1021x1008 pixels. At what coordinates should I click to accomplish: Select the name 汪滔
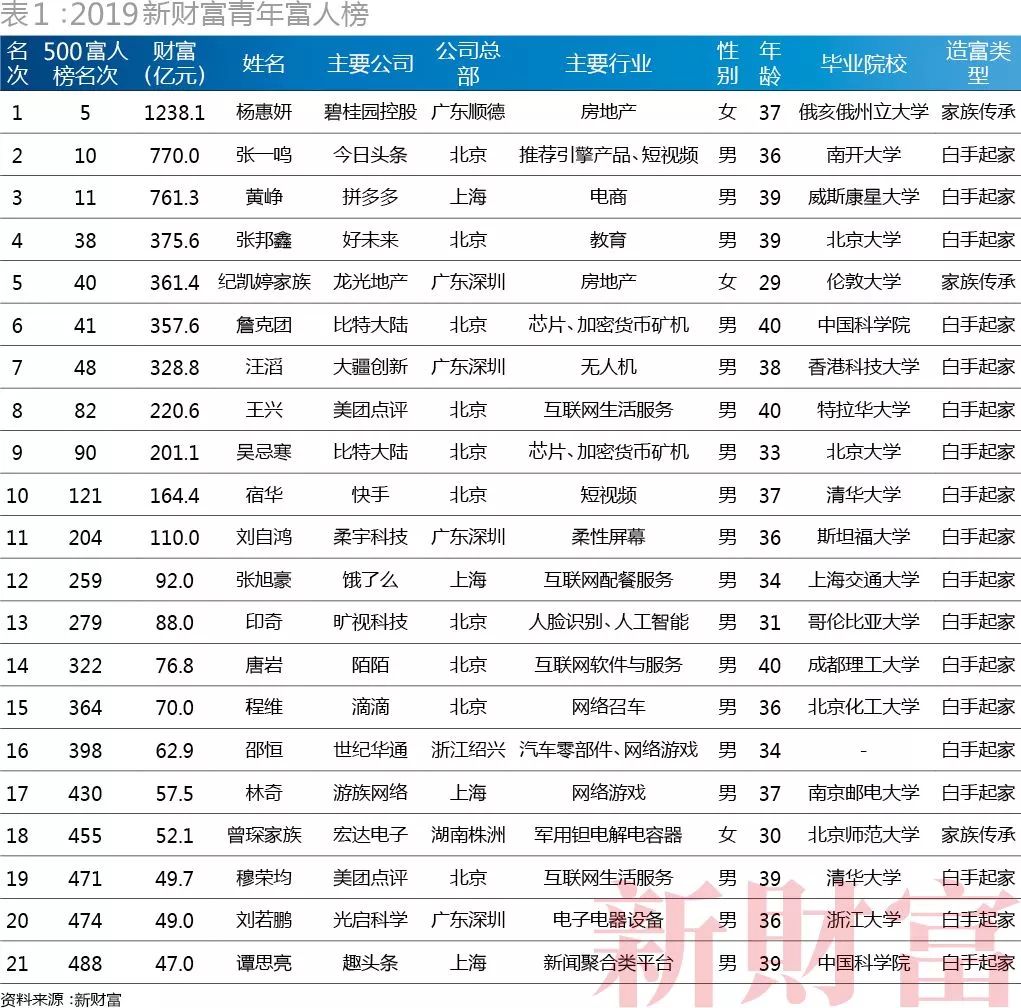[x=264, y=367]
